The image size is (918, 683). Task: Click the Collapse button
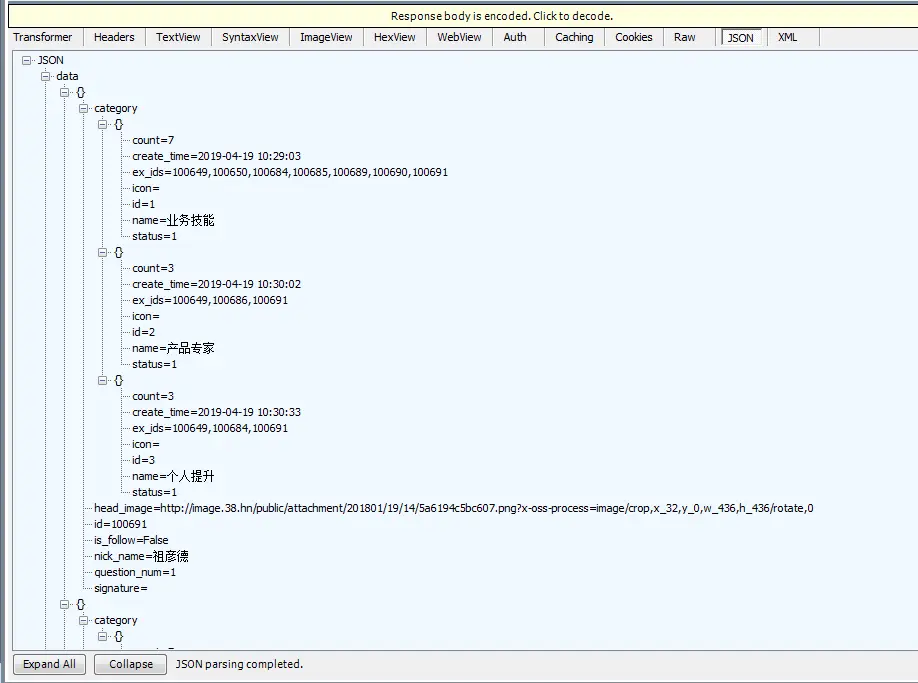(131, 664)
